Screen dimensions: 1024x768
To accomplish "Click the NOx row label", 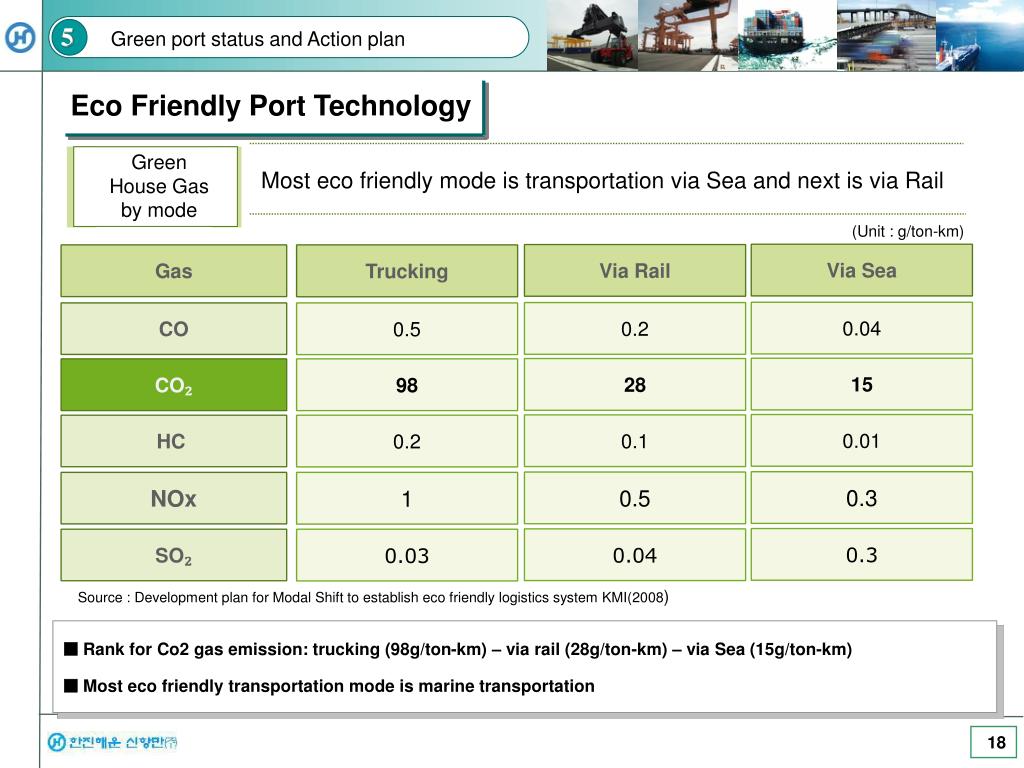I will [x=174, y=498].
